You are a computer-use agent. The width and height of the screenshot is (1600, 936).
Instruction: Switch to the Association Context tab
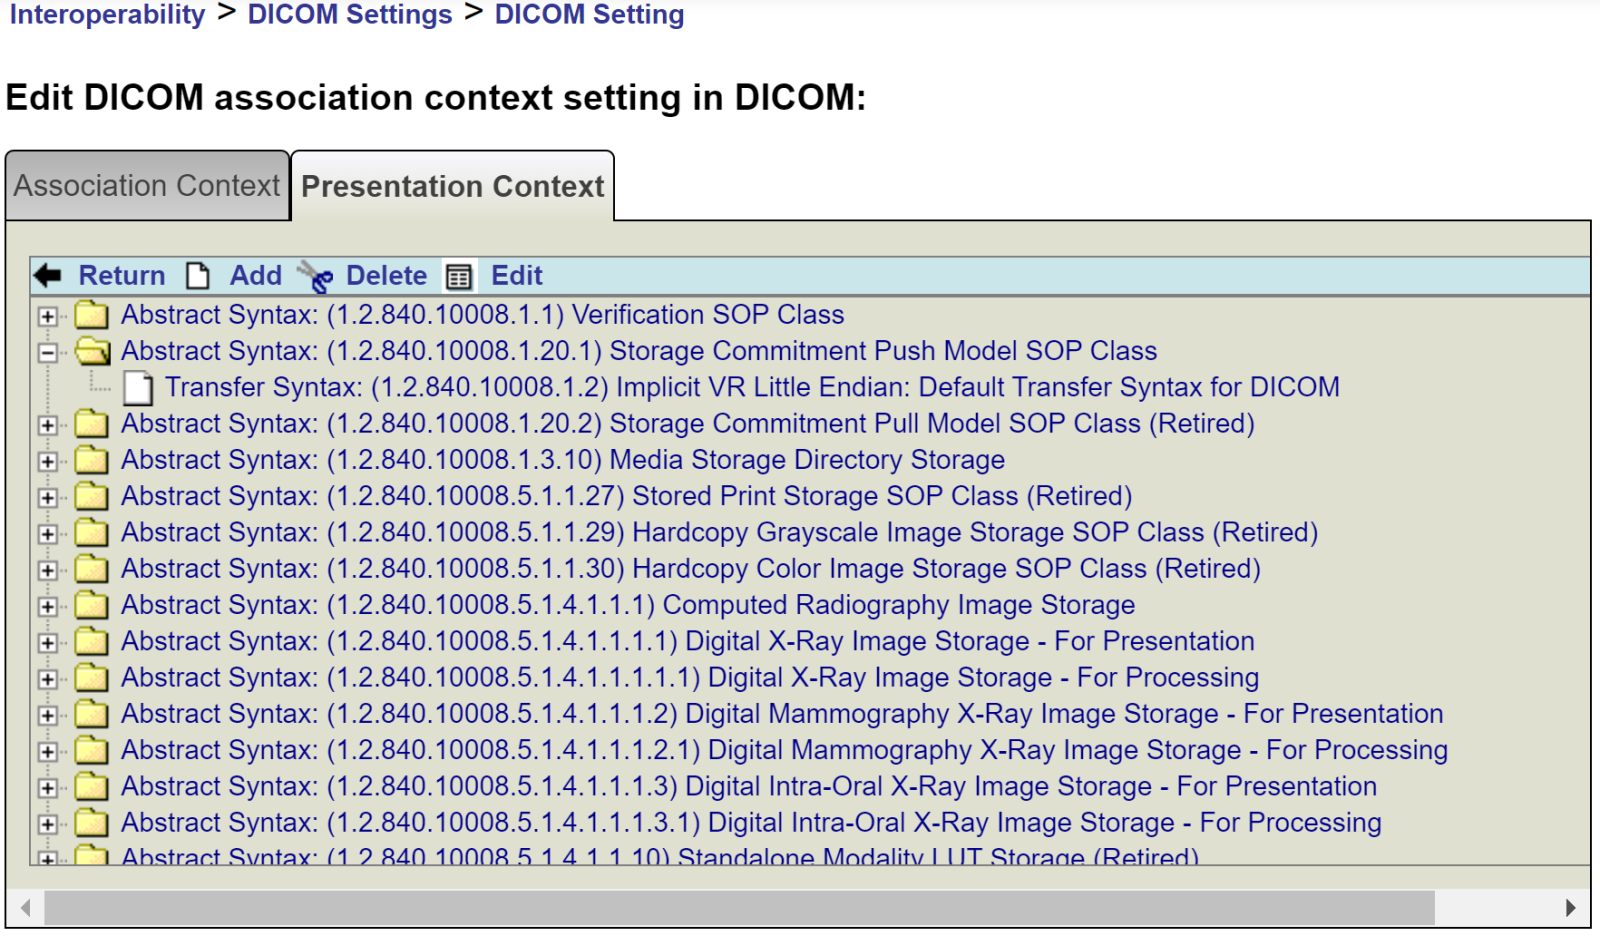point(147,186)
